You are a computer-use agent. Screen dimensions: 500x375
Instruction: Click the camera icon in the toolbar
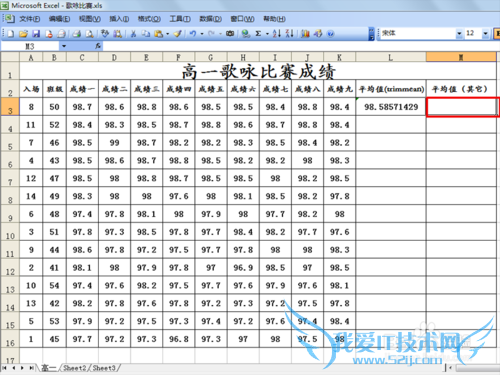point(230,34)
